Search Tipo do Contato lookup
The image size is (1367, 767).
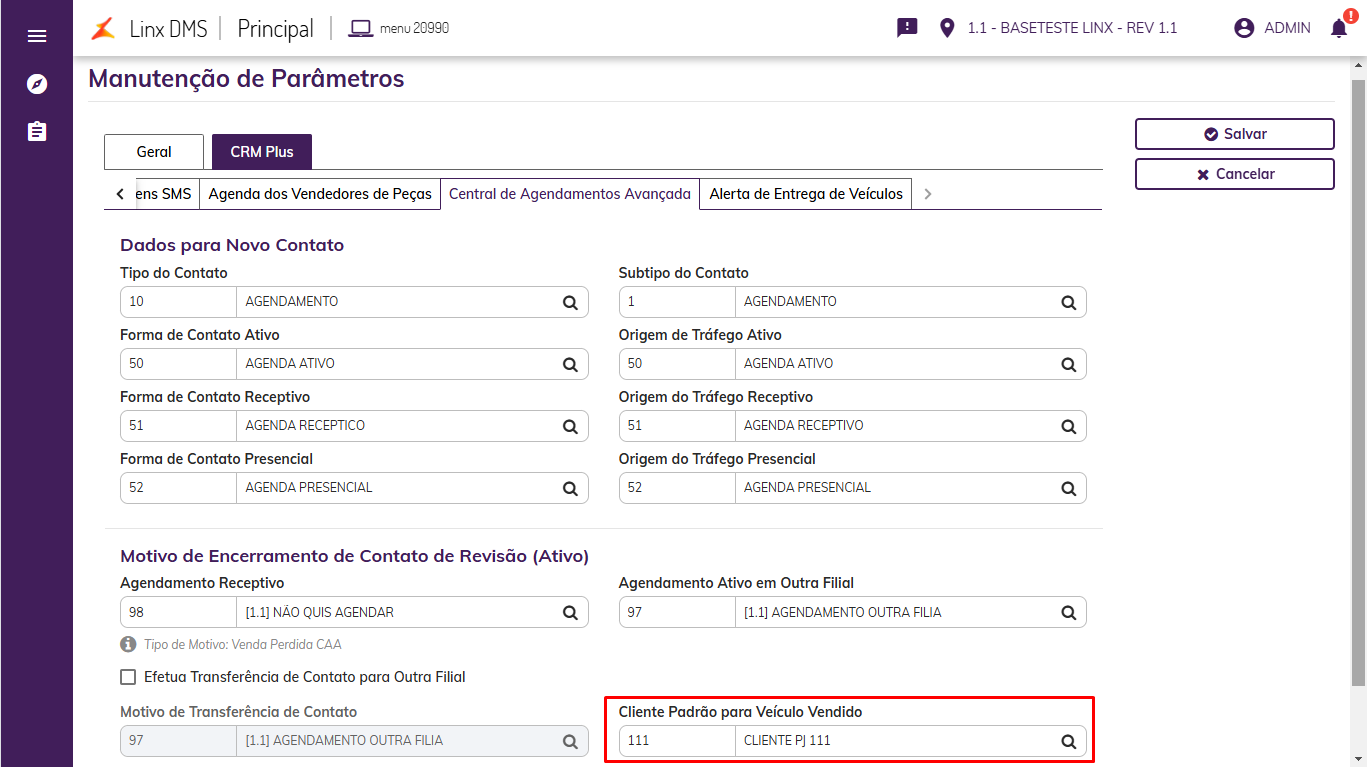point(570,303)
